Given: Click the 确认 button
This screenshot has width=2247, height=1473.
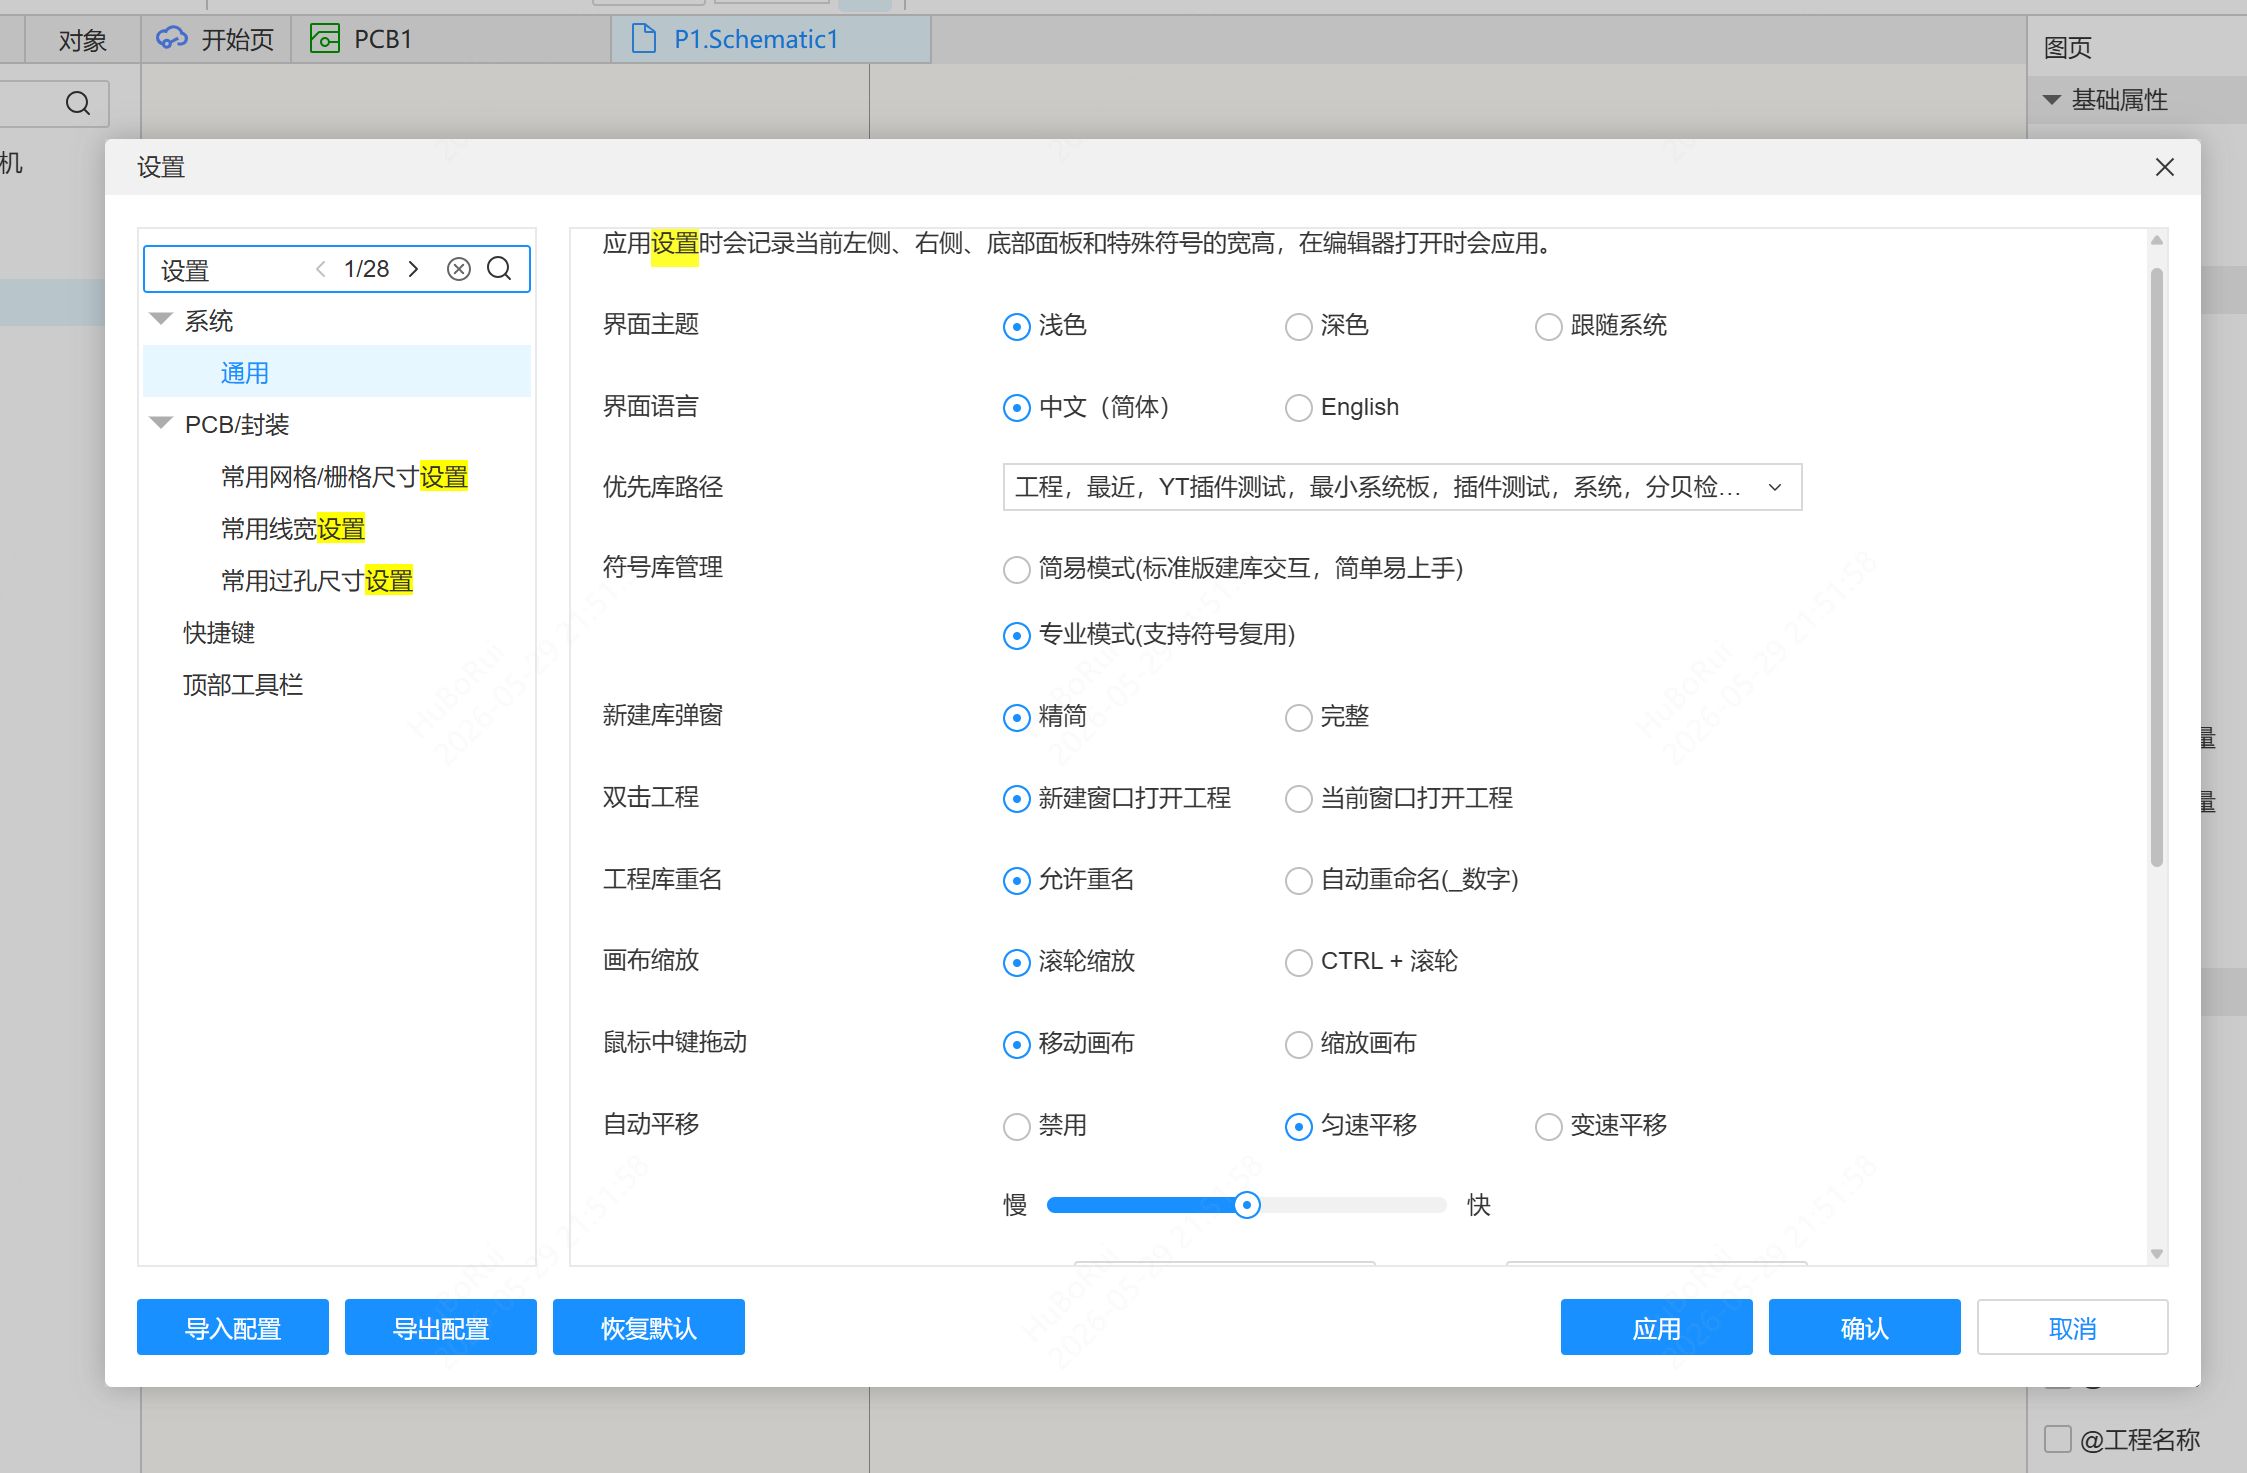Looking at the screenshot, I should pos(1865,1327).
